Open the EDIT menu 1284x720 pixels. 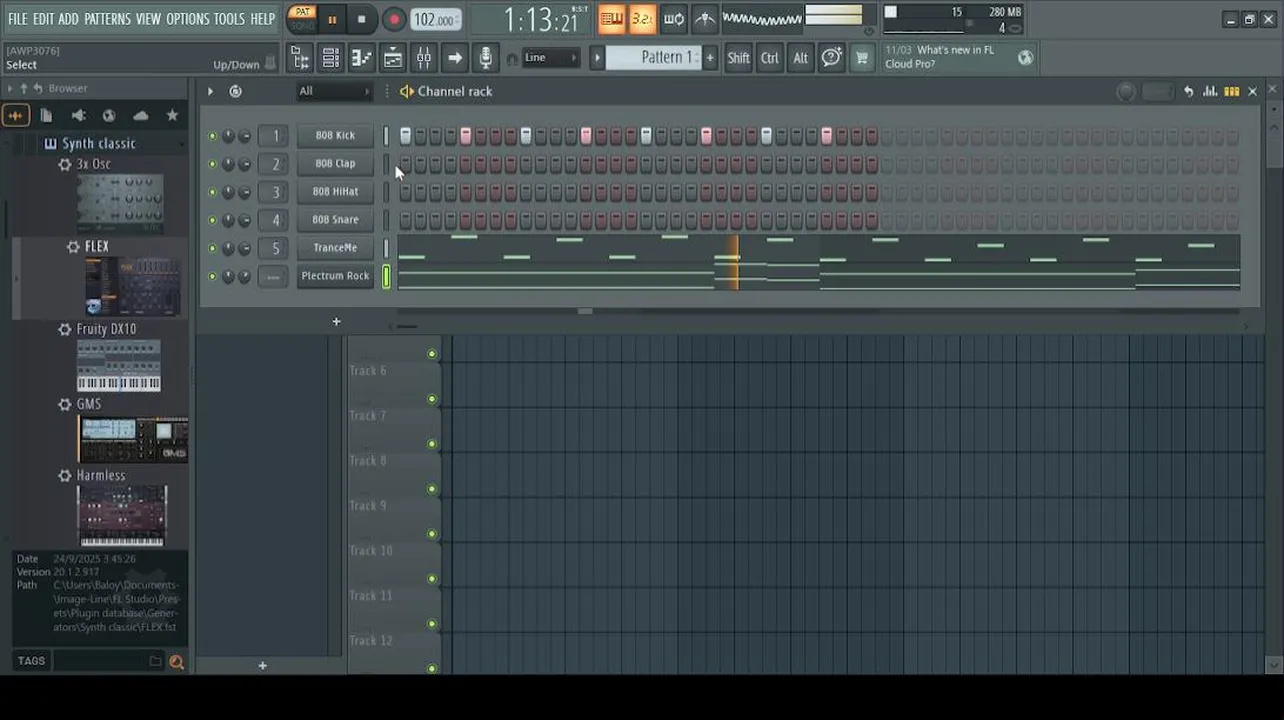click(x=43, y=19)
